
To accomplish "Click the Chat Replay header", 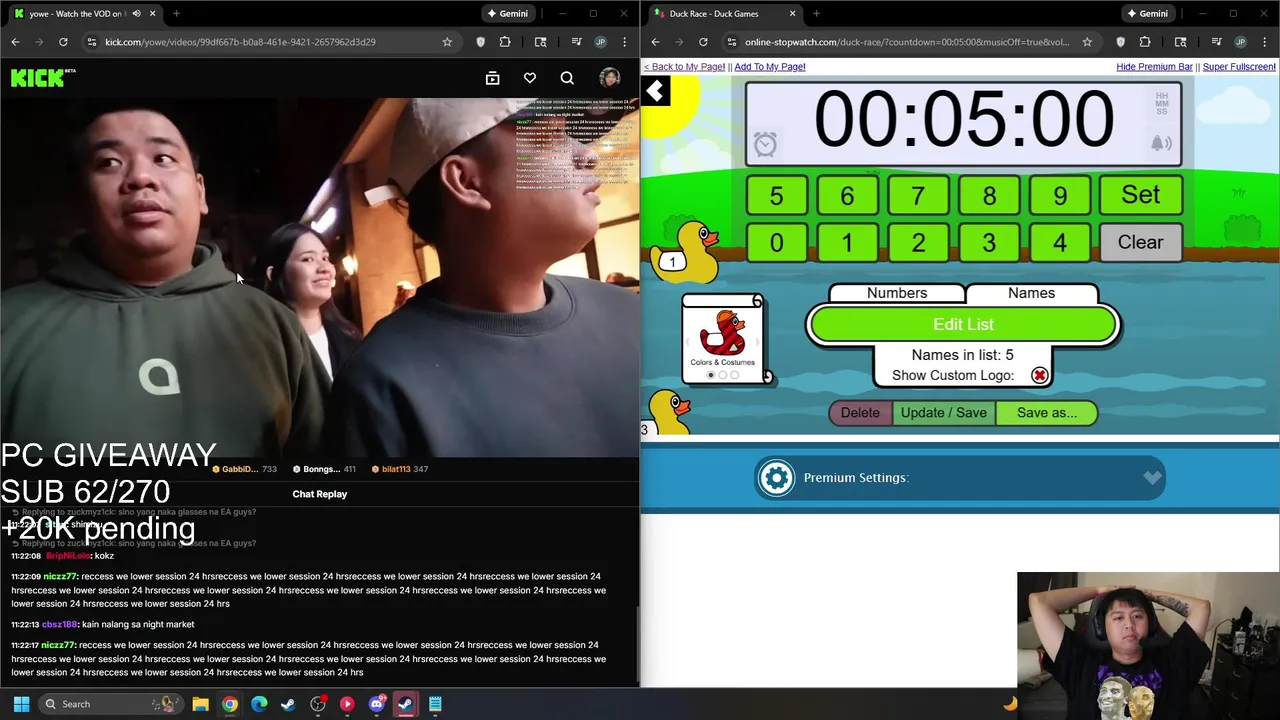I will 320,494.
